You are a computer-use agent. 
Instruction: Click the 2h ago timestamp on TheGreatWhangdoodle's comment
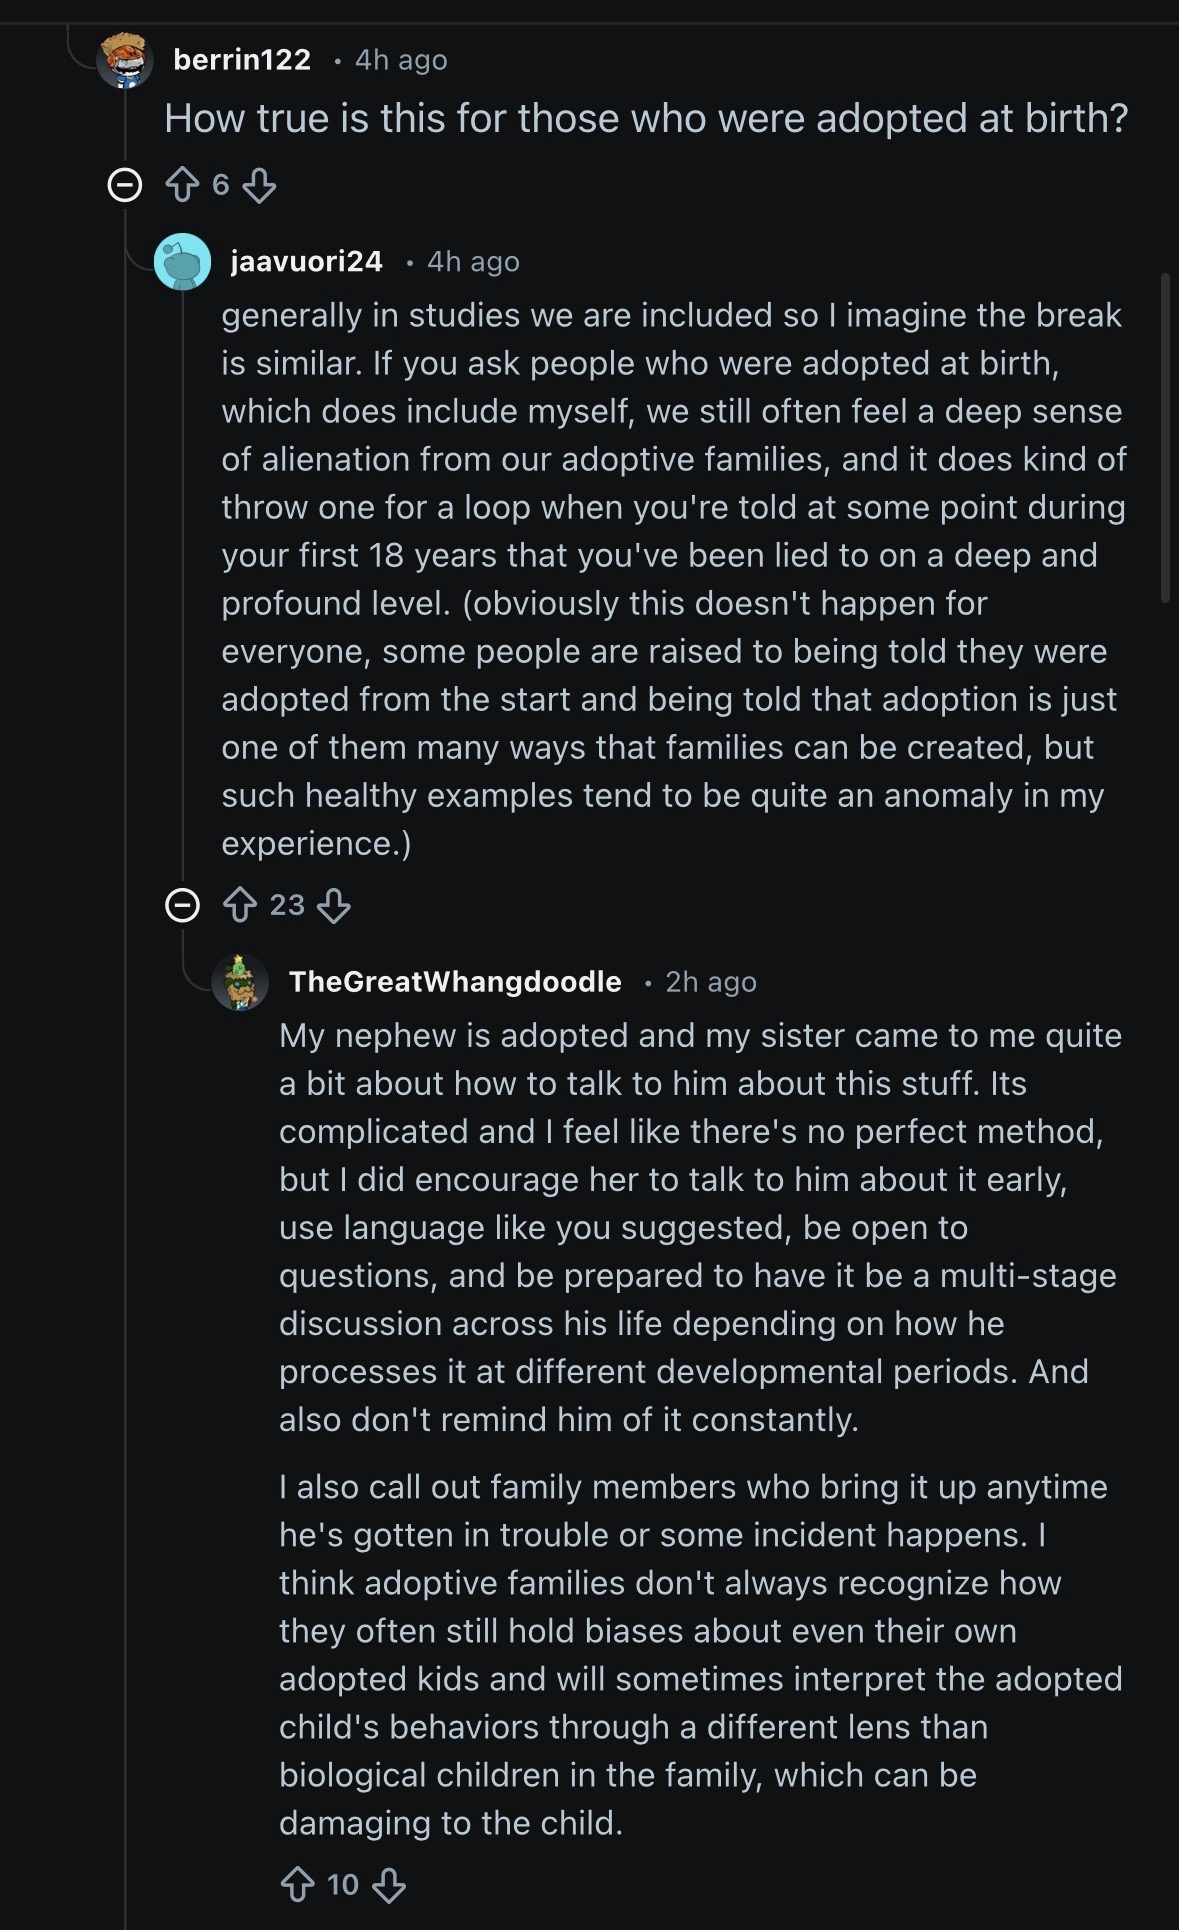[711, 982]
